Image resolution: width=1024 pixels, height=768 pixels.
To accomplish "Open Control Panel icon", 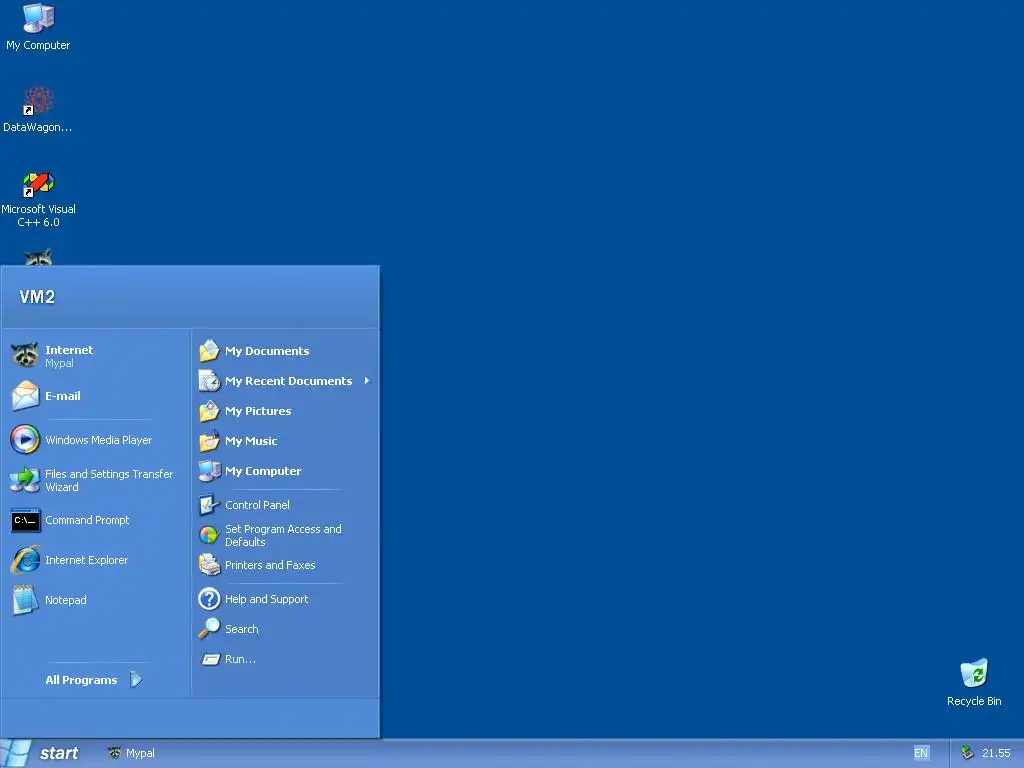I will click(x=209, y=505).
